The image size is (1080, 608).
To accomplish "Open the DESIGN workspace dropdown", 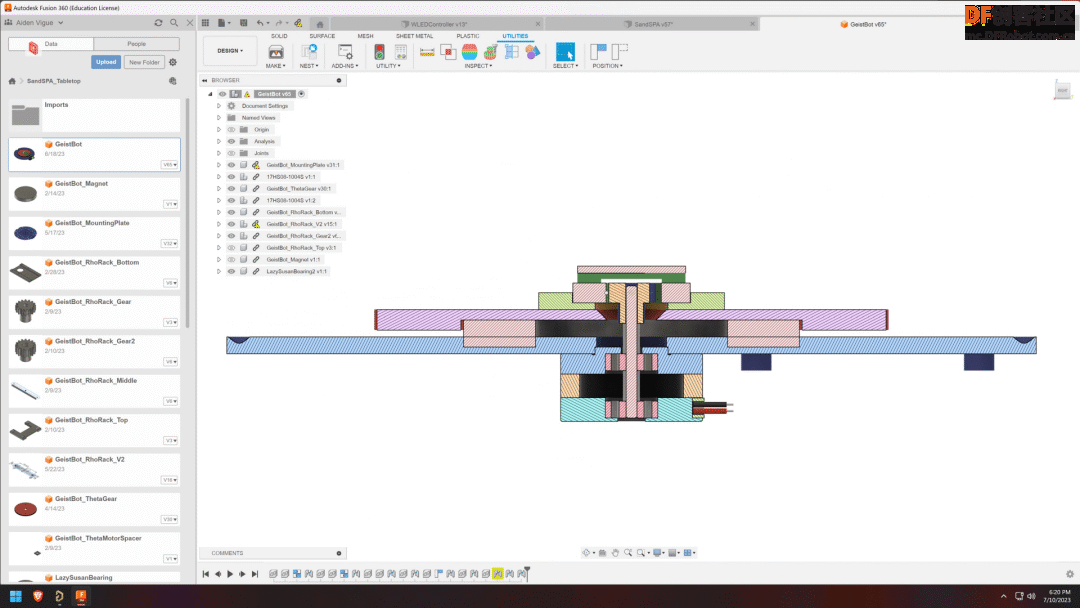I will pyautogui.click(x=230, y=51).
